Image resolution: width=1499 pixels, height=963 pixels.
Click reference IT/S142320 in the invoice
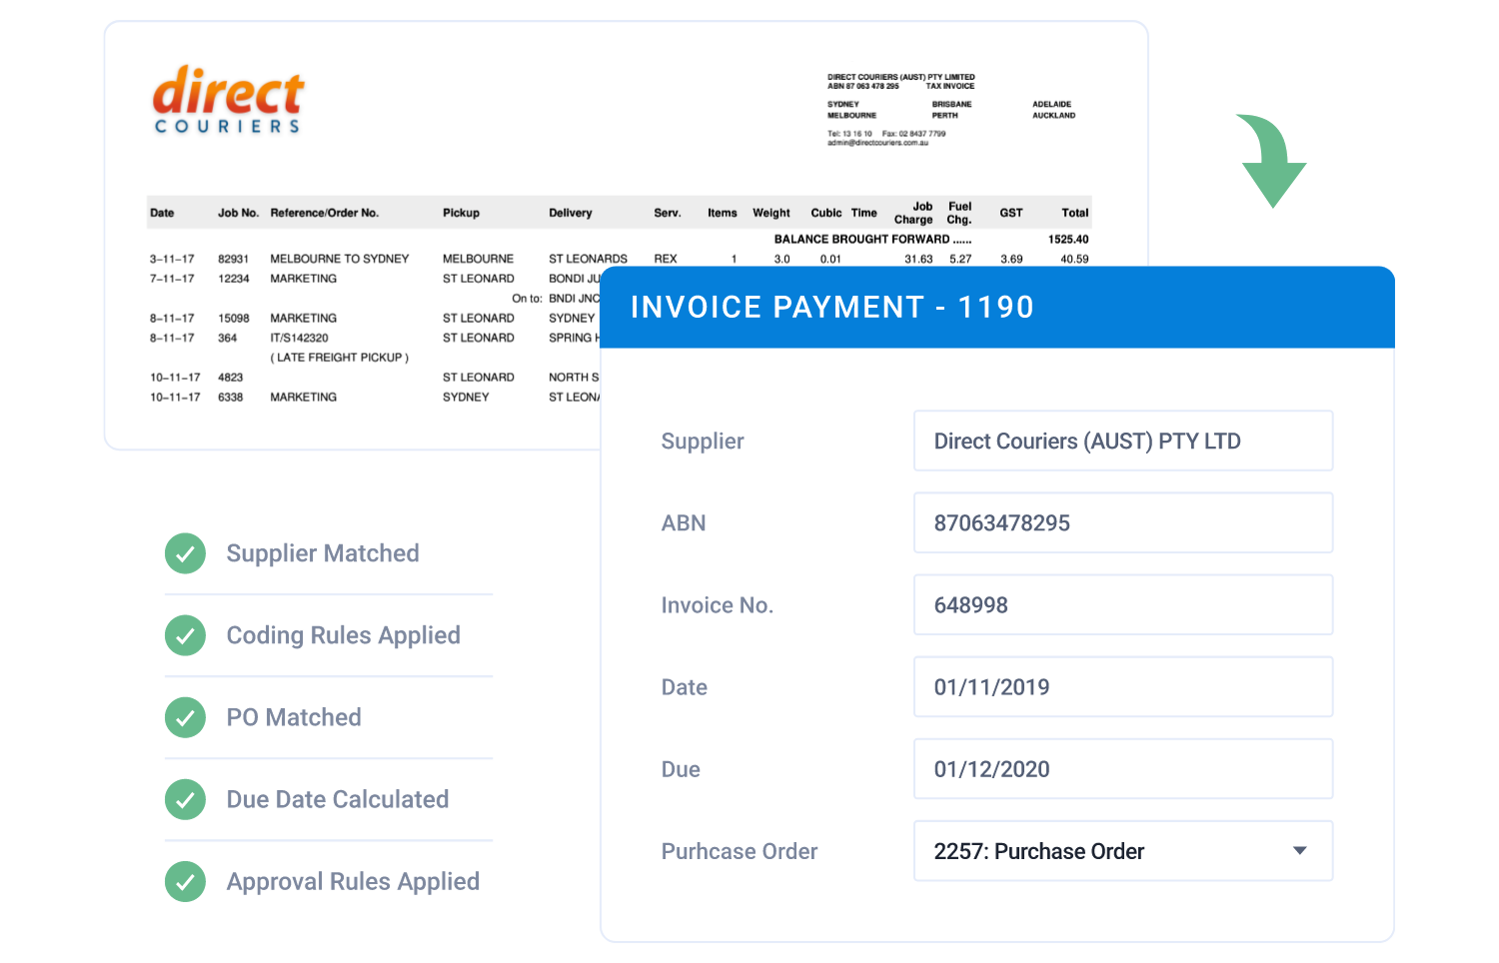point(299,338)
